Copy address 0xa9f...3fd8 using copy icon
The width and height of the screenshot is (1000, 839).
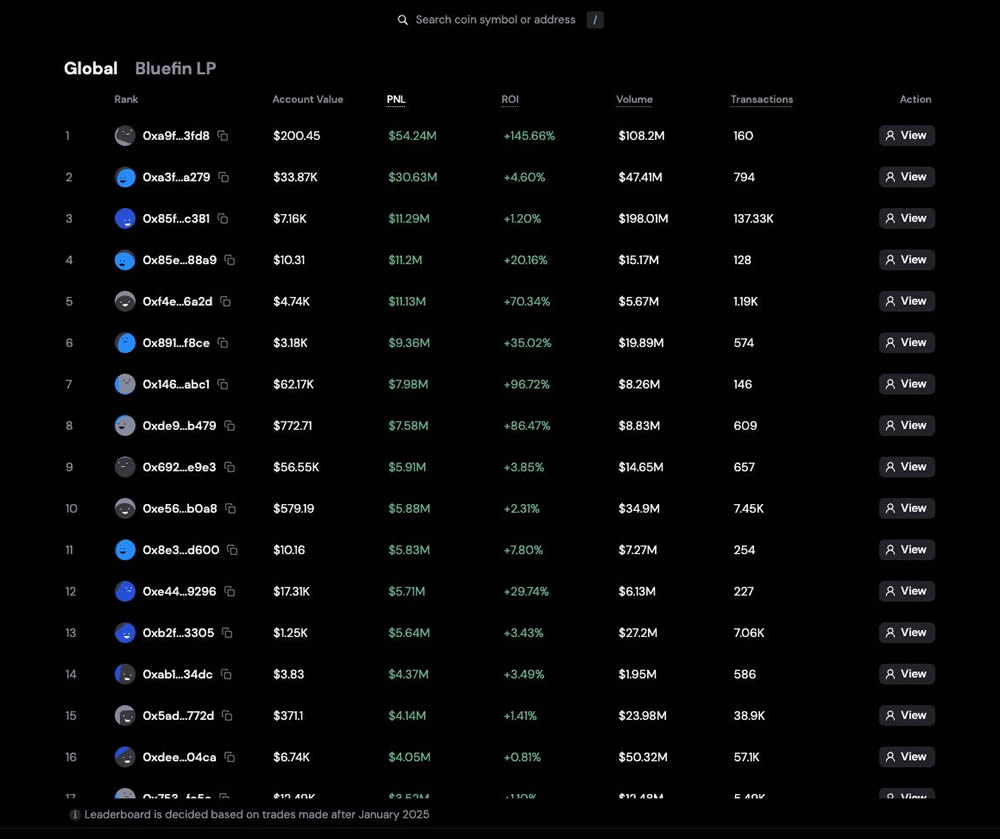click(223, 136)
